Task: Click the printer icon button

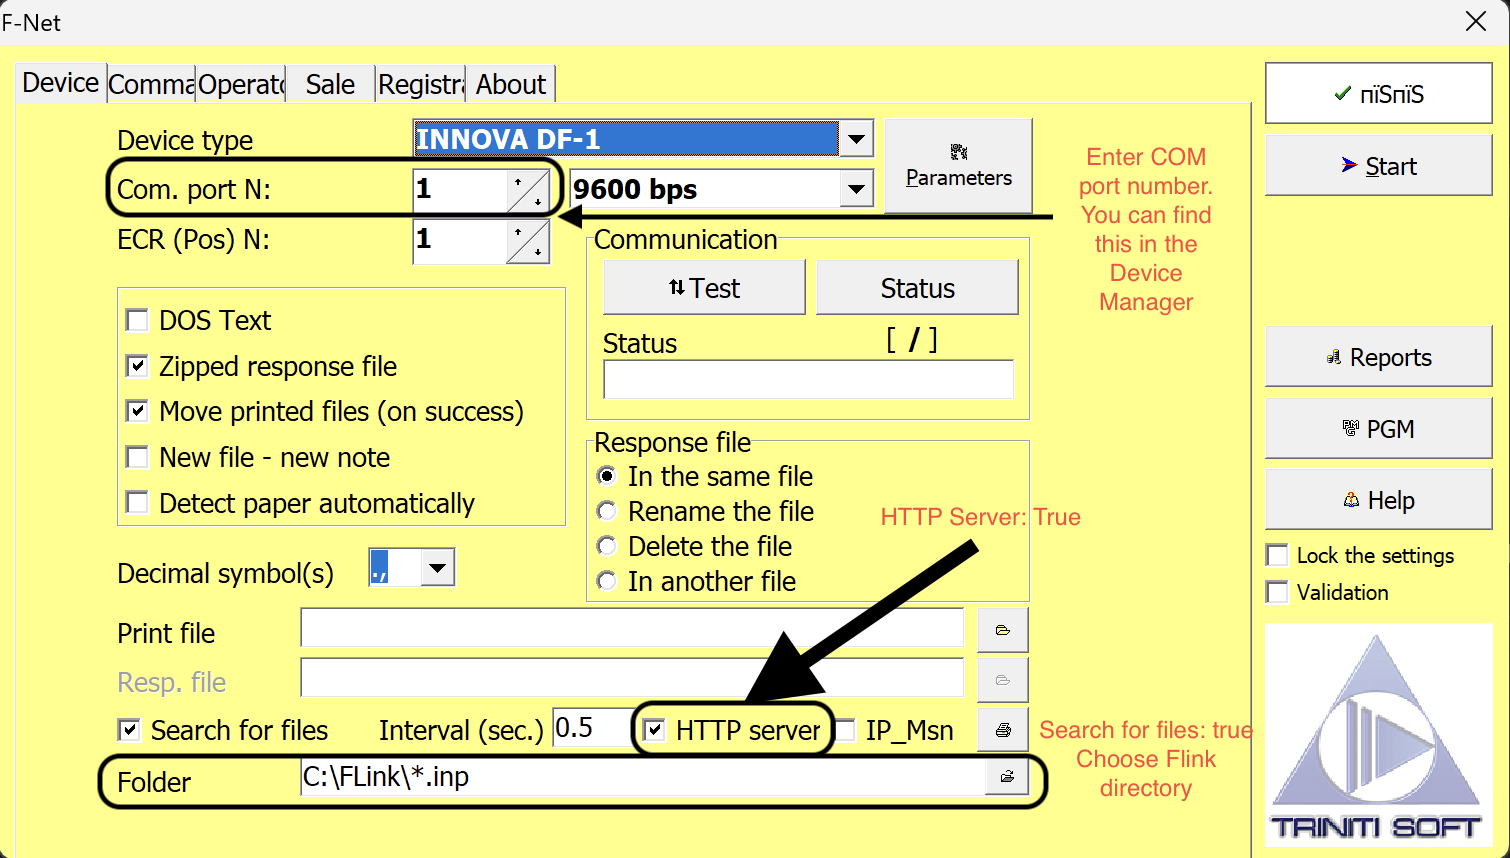Action: coord(1002,729)
